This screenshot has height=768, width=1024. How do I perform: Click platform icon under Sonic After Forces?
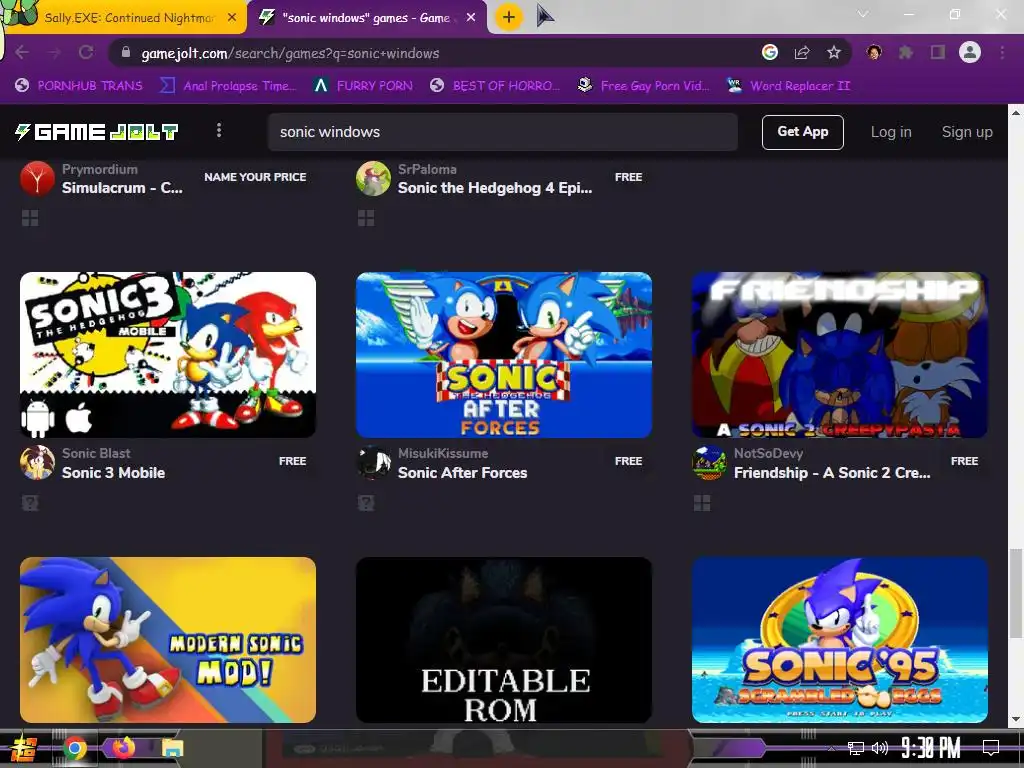point(366,503)
